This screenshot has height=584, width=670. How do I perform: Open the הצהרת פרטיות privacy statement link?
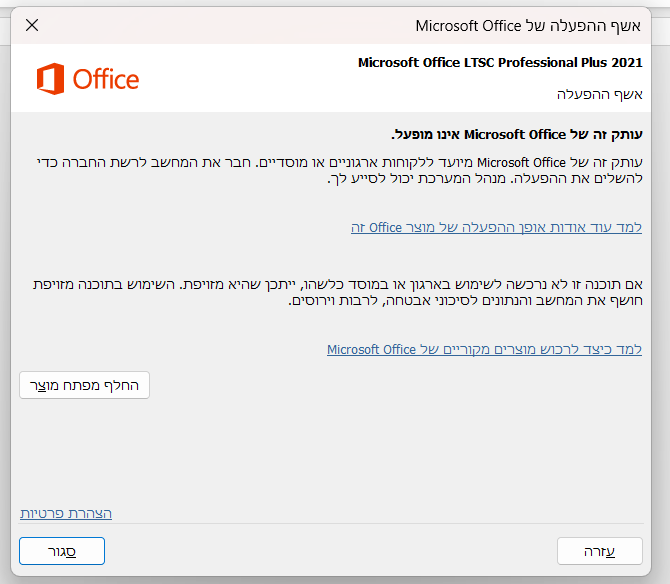(66, 513)
